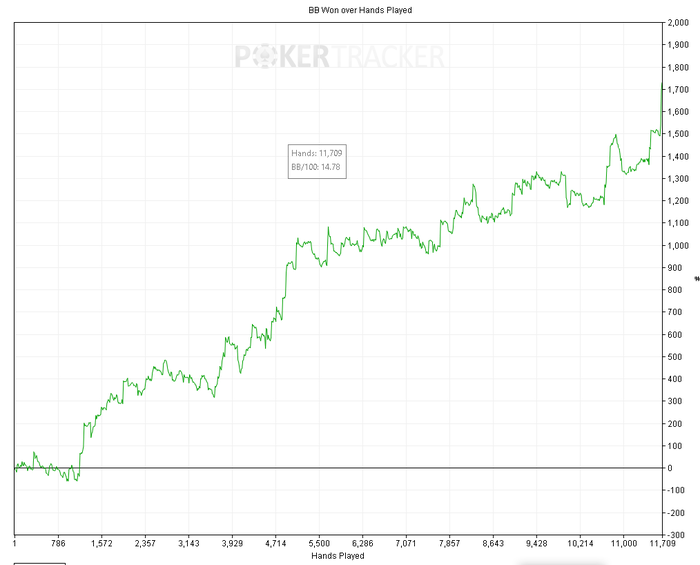Click the 5,500 x-axis tick label

(319, 543)
